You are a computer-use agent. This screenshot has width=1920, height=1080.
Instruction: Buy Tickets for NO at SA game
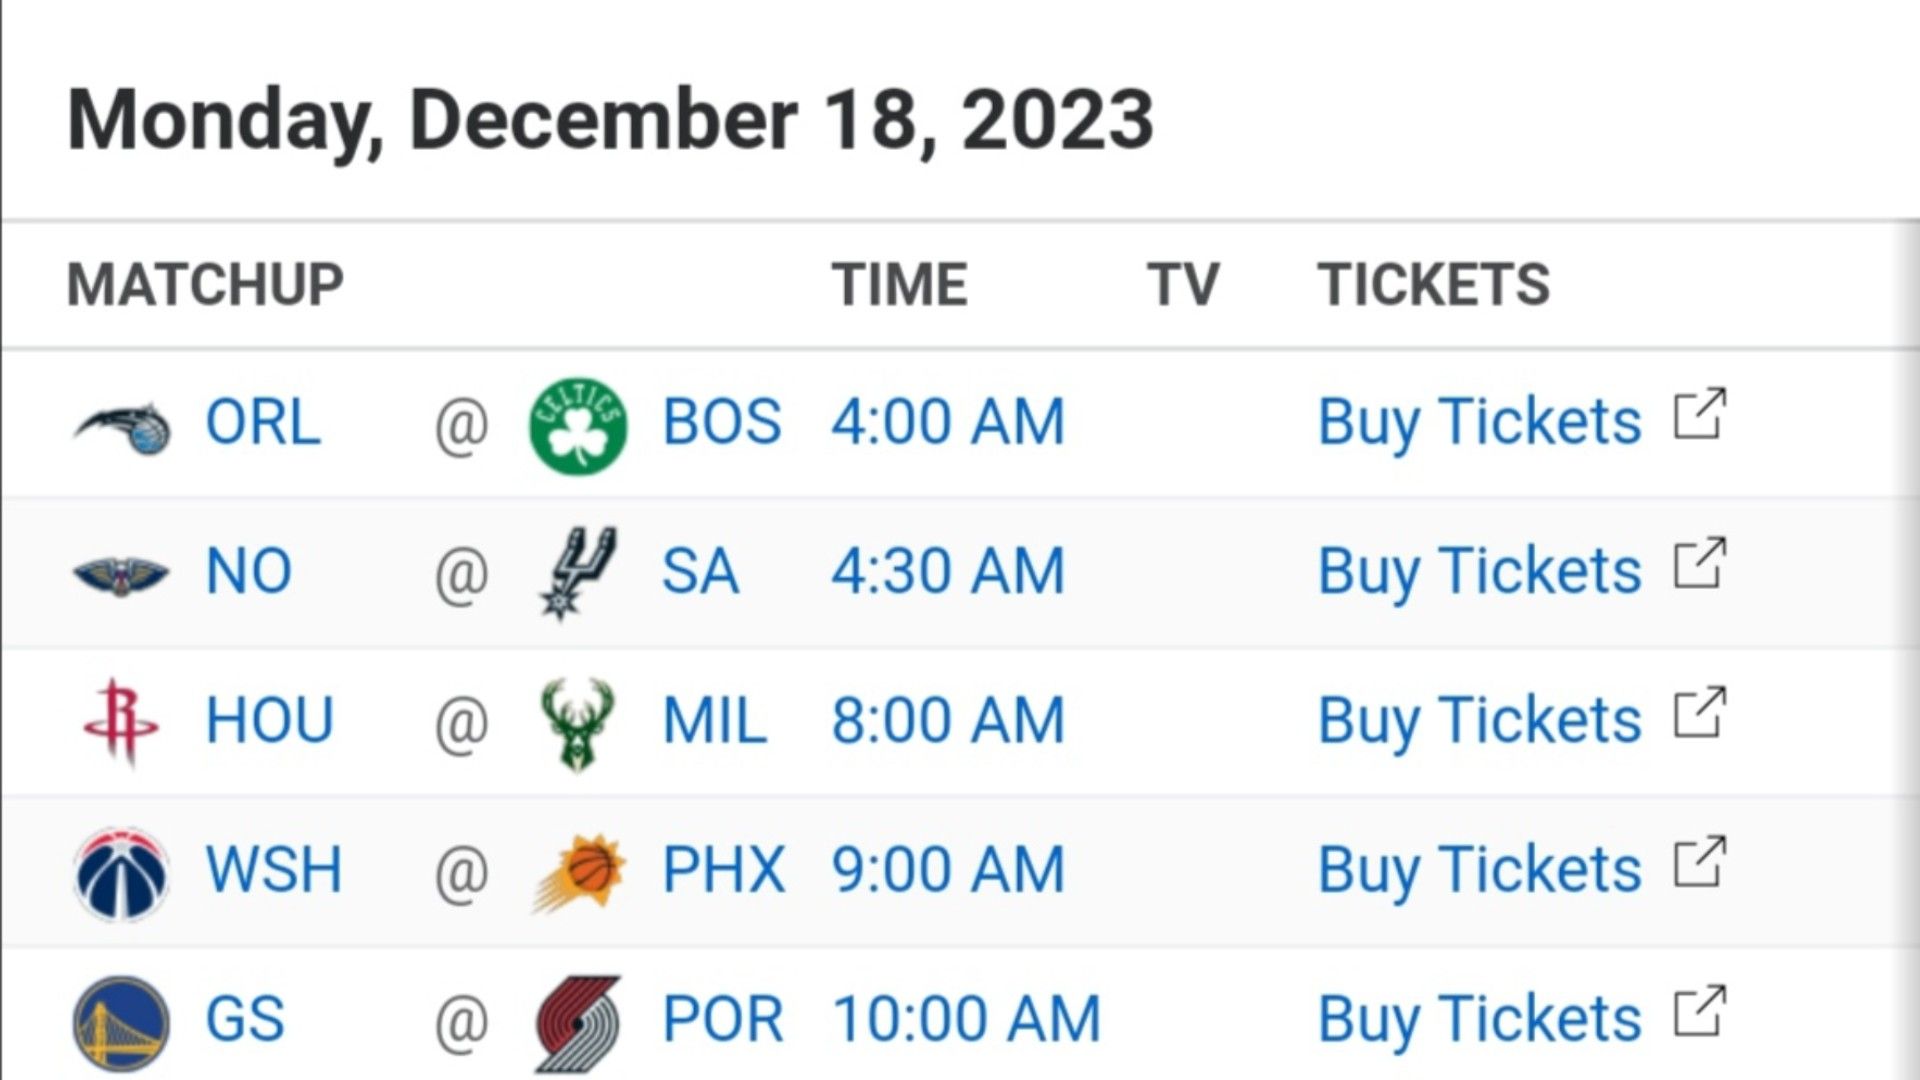1480,572
